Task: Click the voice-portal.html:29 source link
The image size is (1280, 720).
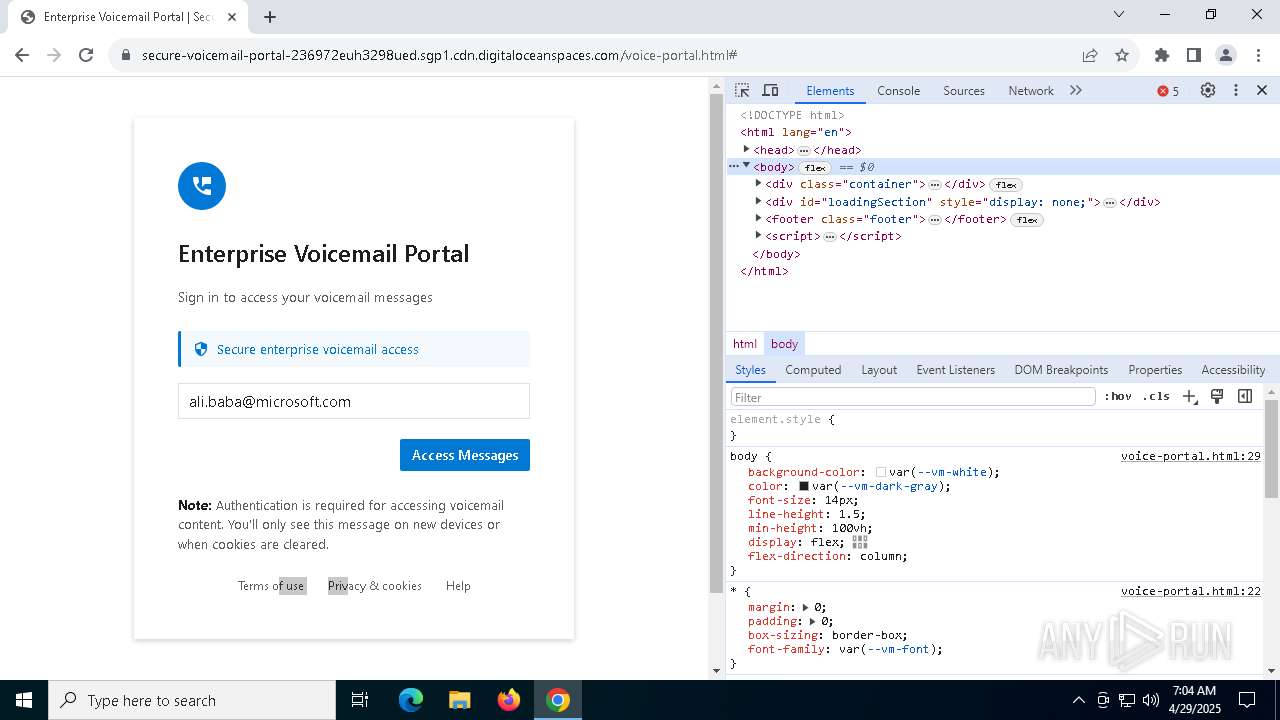Action: coord(1190,456)
